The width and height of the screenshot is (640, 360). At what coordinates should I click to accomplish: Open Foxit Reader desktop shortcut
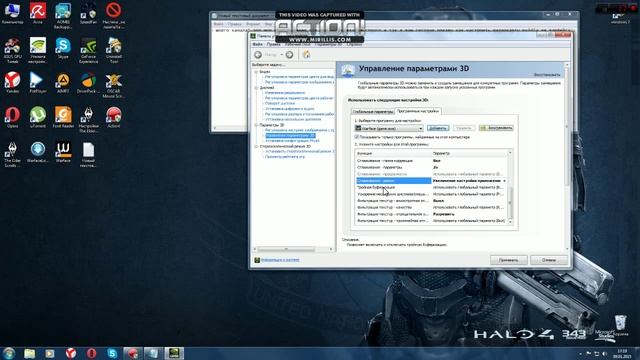(x=63, y=118)
